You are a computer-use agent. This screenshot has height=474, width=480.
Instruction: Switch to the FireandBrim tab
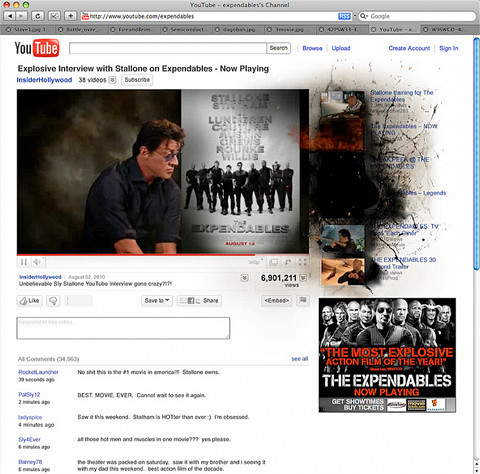[x=134, y=29]
